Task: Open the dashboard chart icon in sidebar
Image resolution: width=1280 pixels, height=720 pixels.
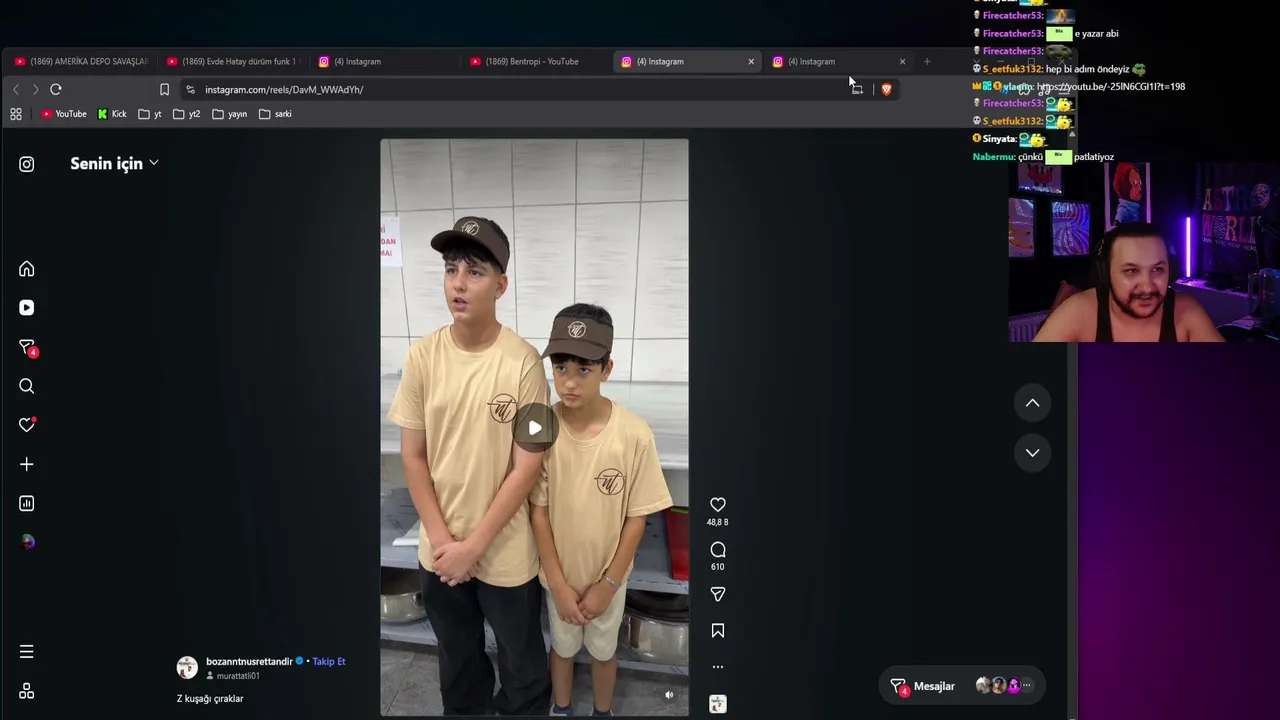Action: coord(27,503)
